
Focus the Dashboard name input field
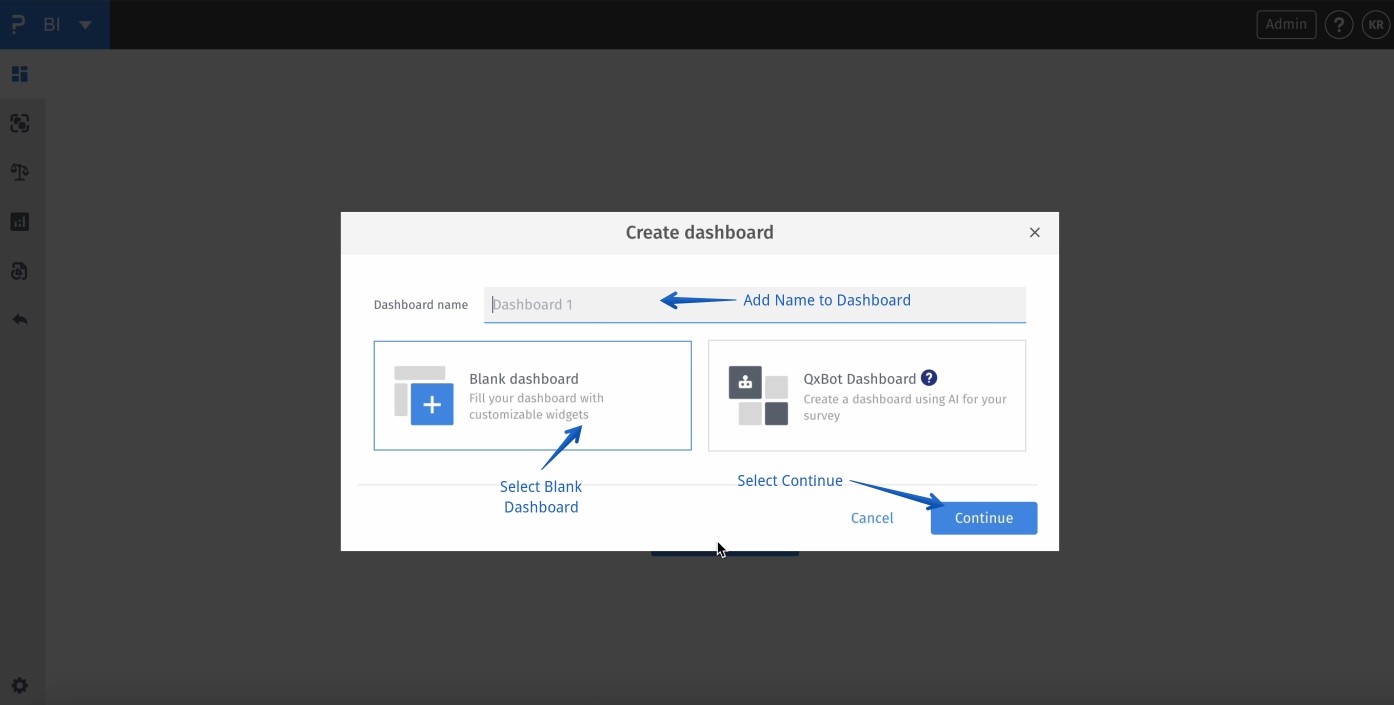755,305
